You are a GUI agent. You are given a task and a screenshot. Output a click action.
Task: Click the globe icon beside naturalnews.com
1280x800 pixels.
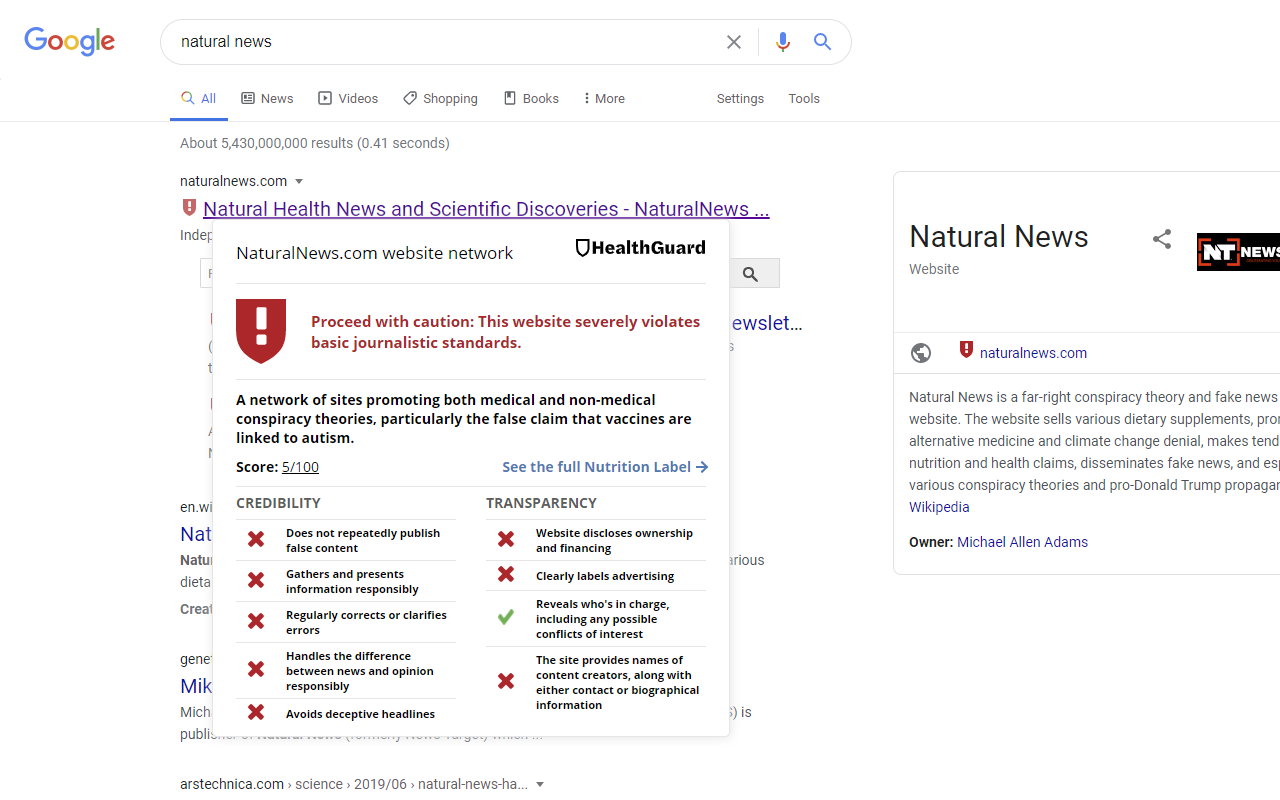click(x=920, y=352)
